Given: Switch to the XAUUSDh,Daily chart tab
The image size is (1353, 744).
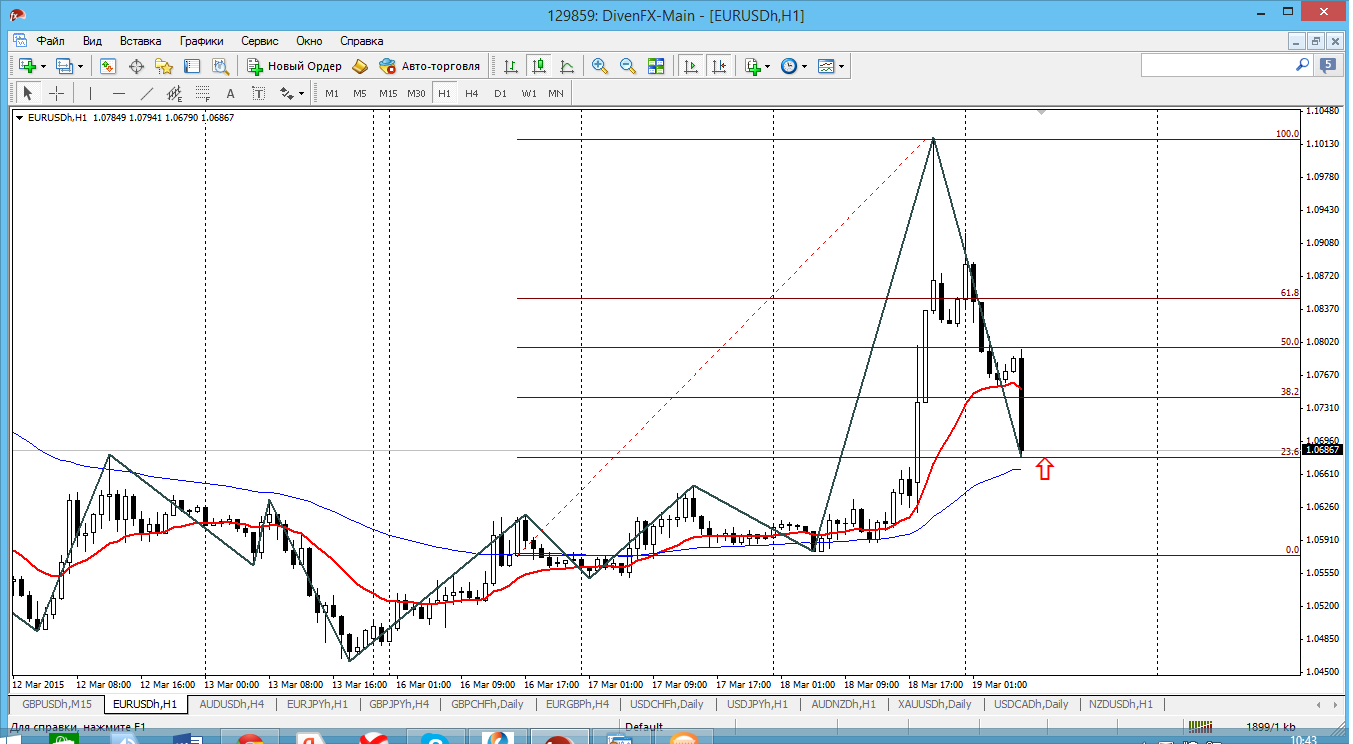Looking at the screenshot, I should pos(934,704).
